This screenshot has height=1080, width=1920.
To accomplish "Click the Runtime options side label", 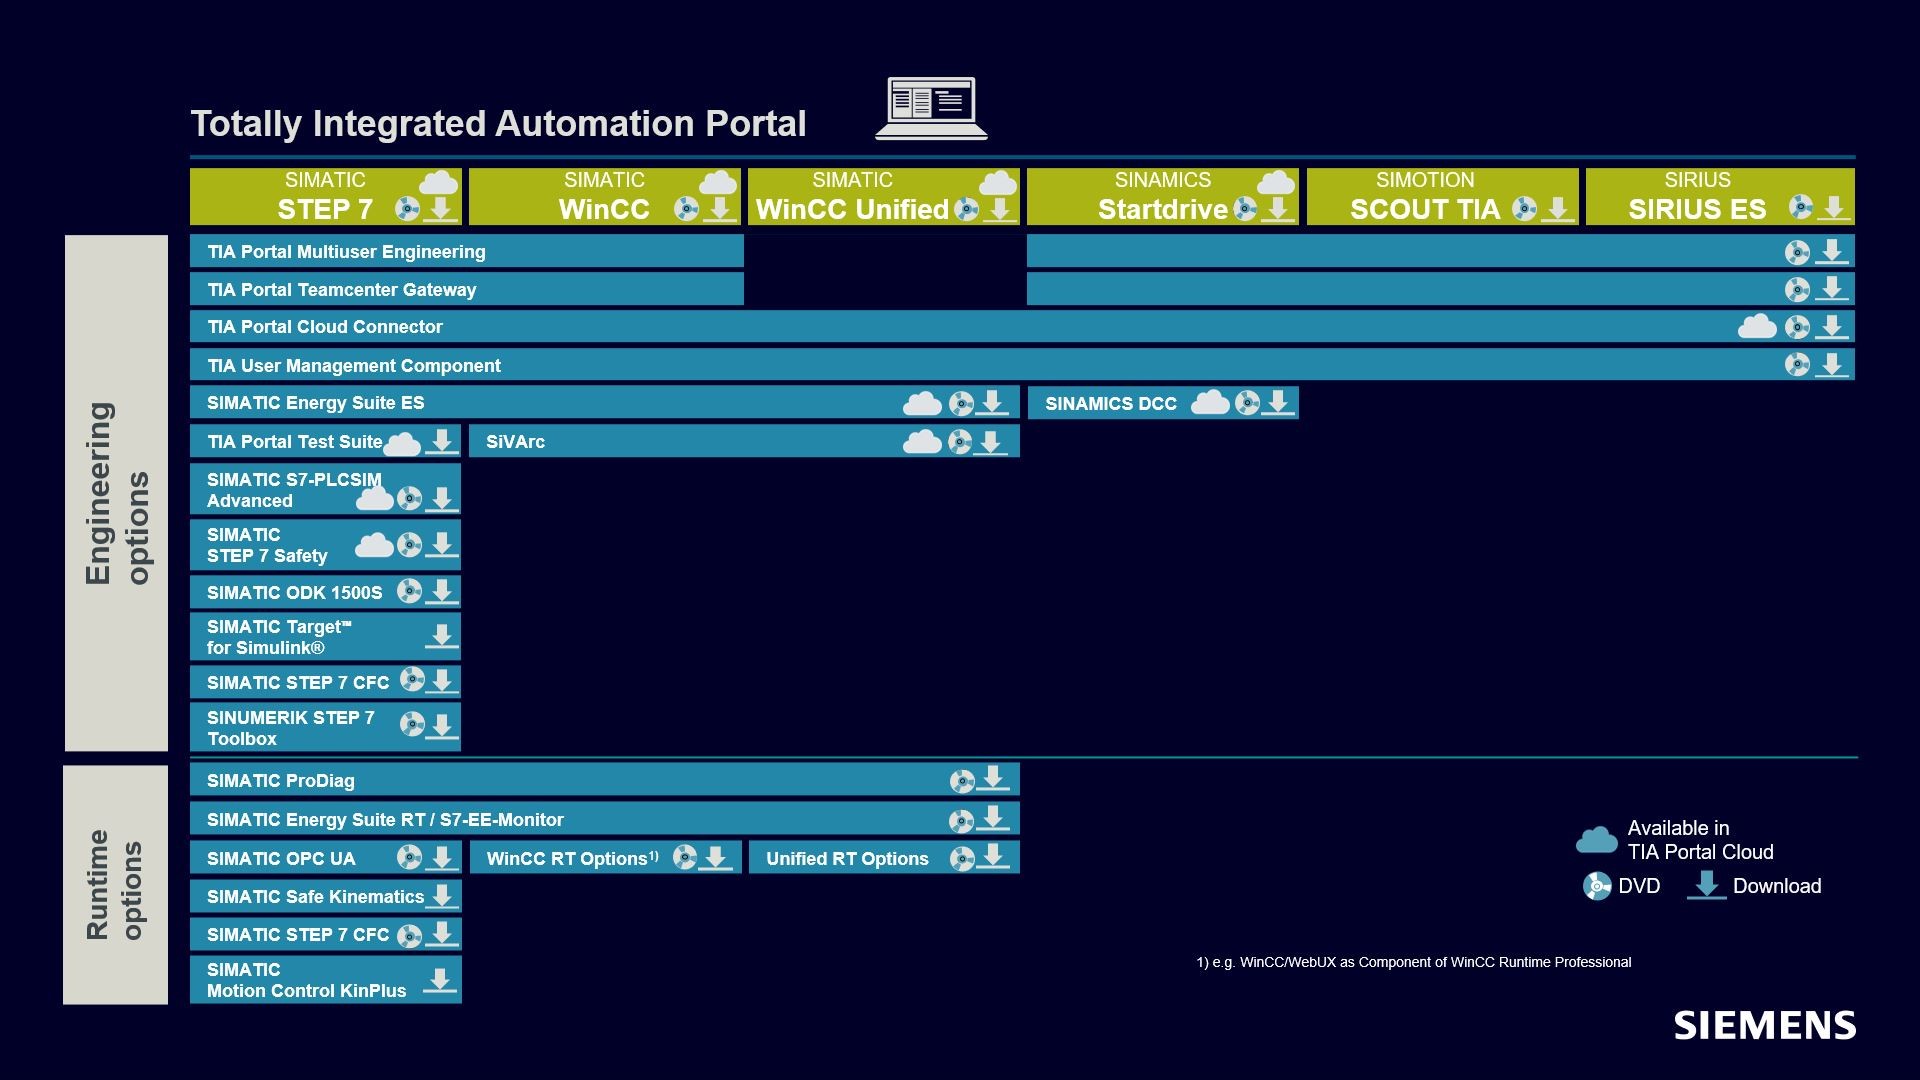I will click(x=115, y=885).
